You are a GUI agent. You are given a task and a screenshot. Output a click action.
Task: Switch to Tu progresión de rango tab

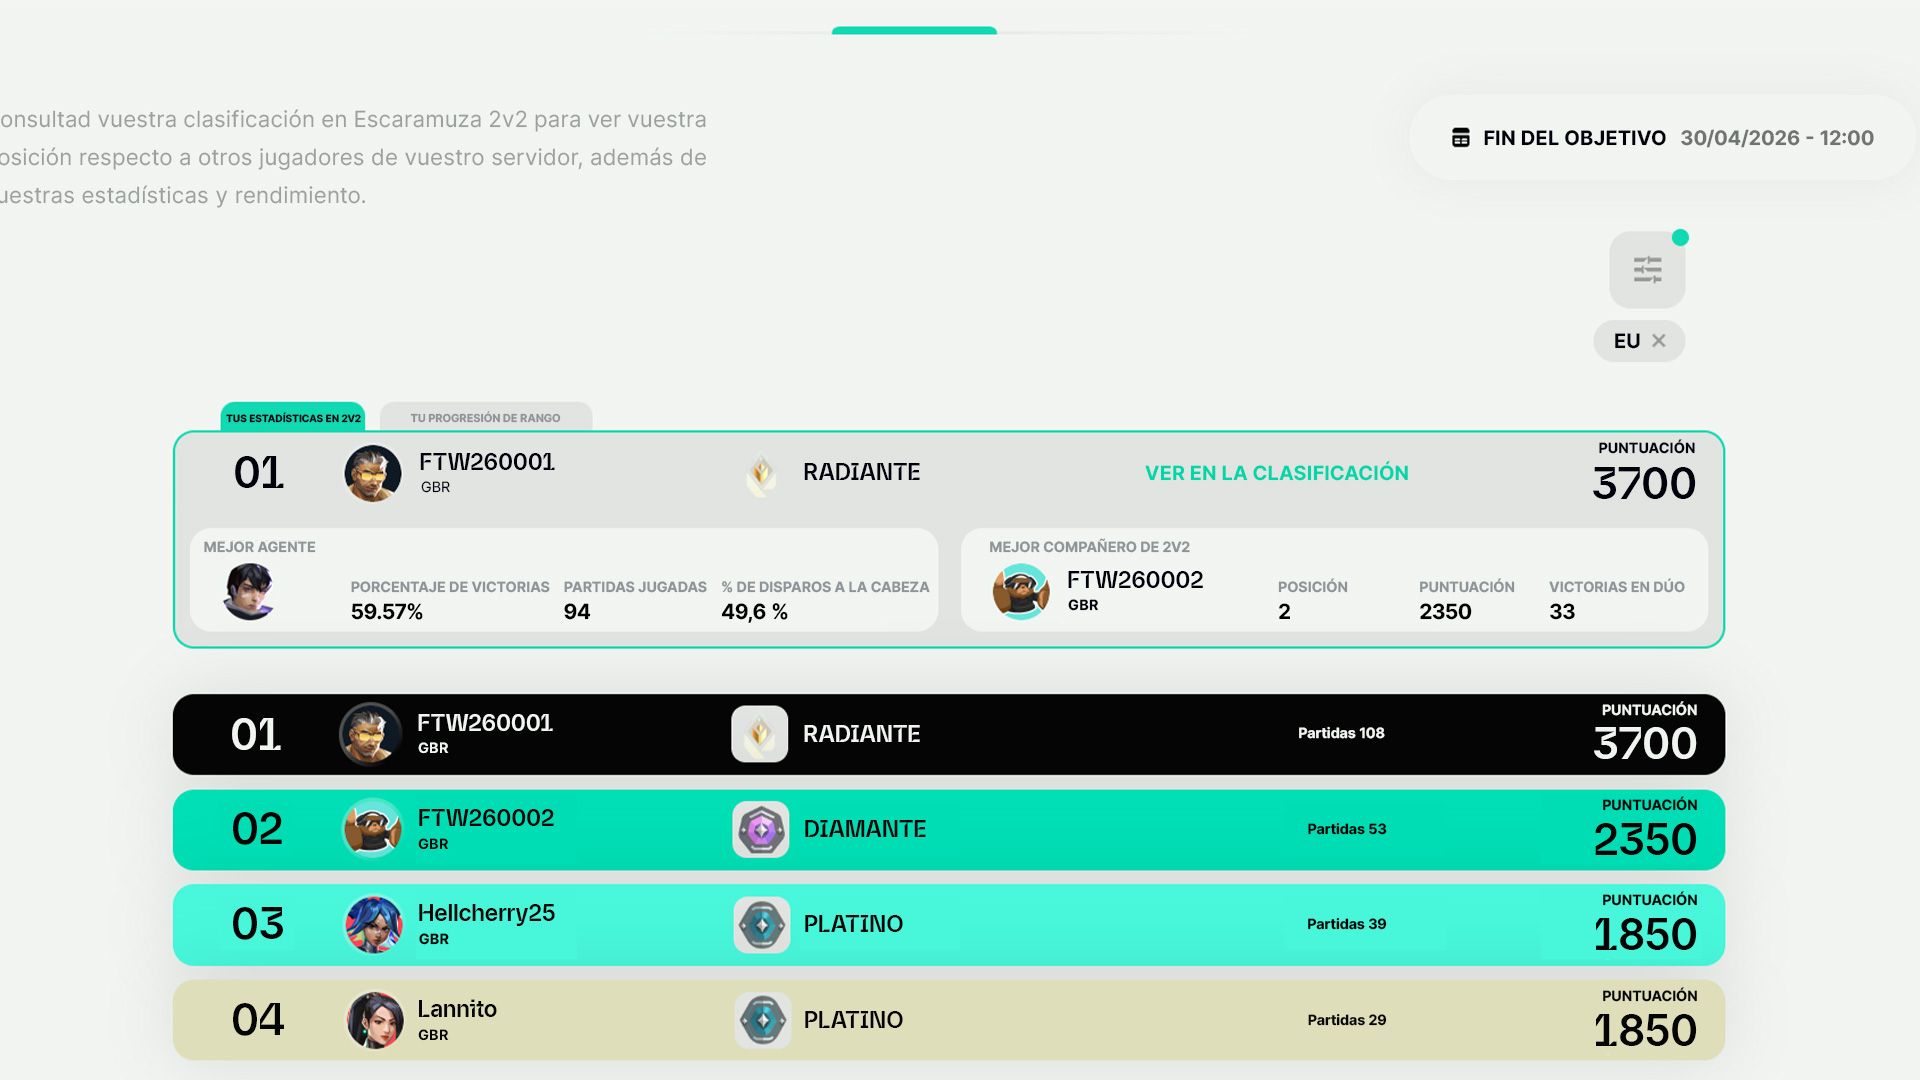pyautogui.click(x=485, y=418)
